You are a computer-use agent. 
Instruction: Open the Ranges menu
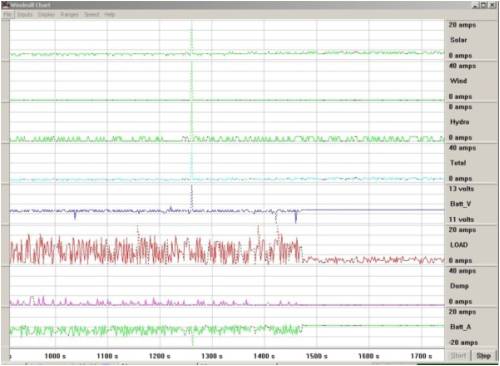tap(69, 15)
